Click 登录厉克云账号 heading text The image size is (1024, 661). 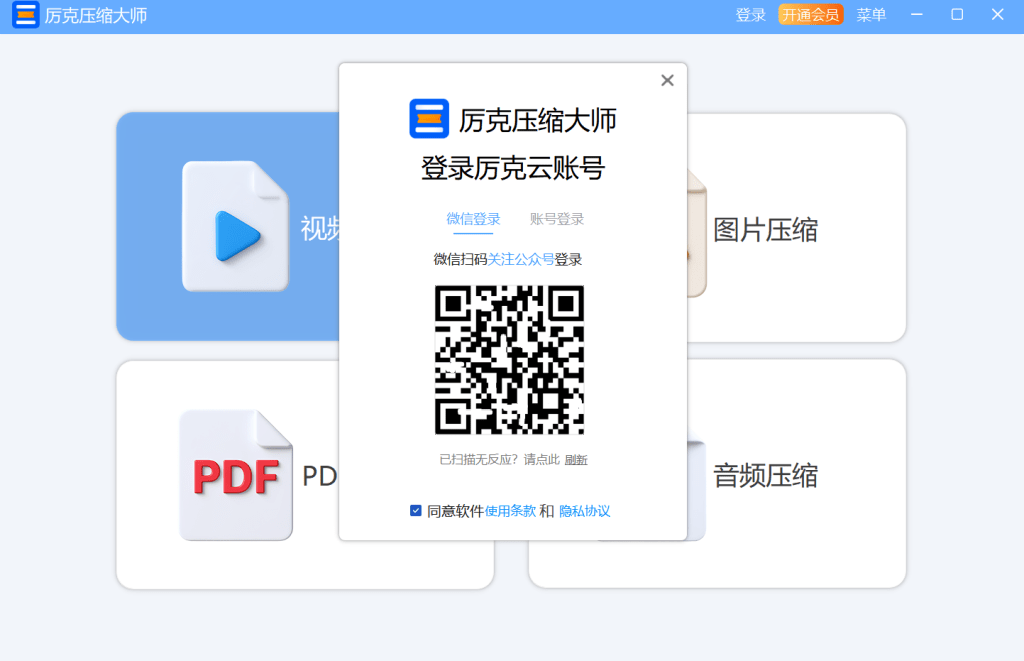(x=513, y=169)
